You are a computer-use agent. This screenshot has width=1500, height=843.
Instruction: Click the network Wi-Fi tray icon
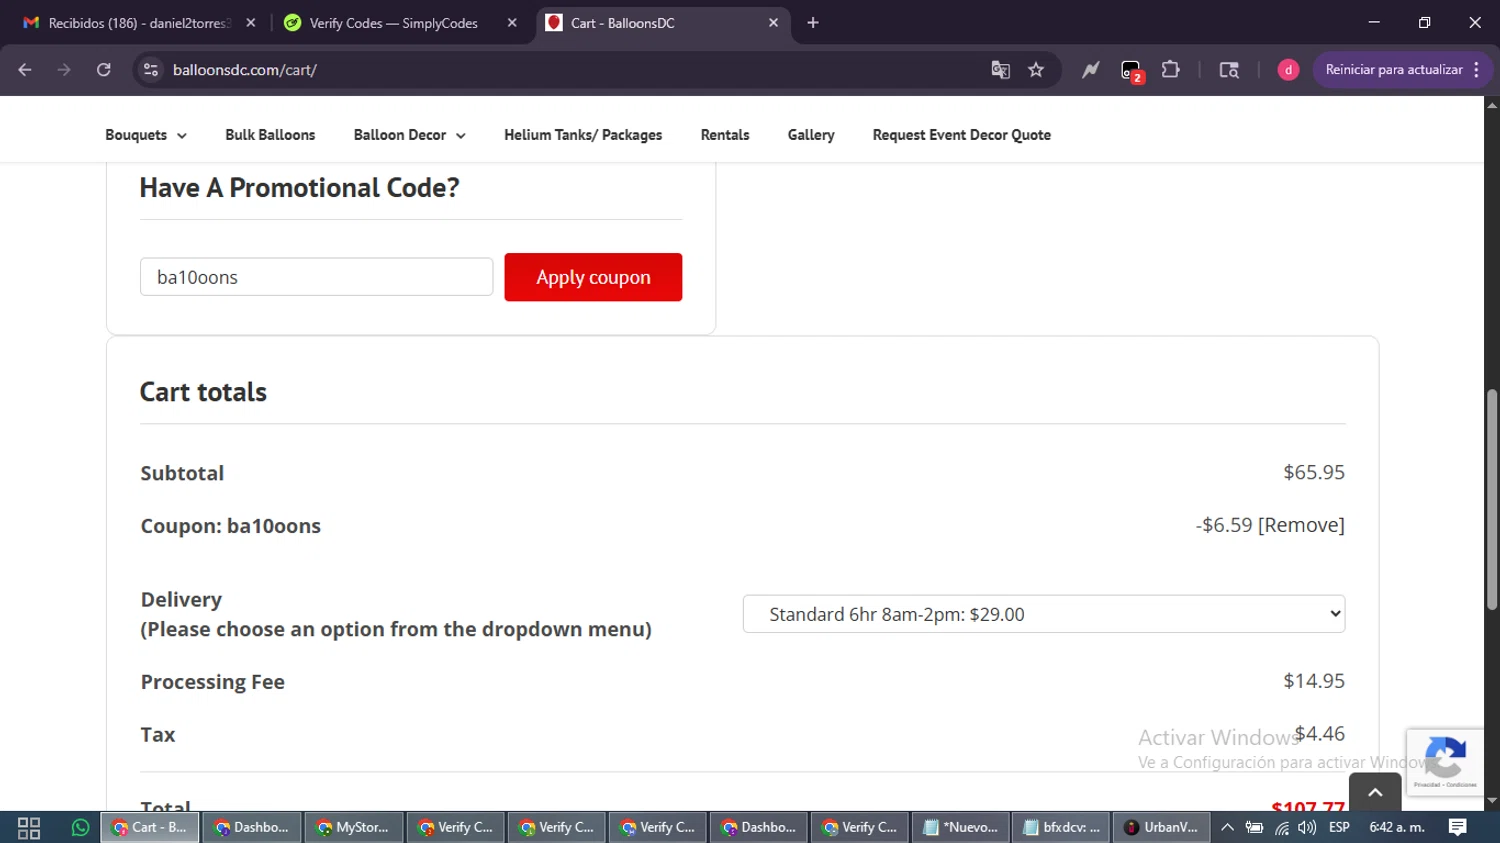point(1282,828)
